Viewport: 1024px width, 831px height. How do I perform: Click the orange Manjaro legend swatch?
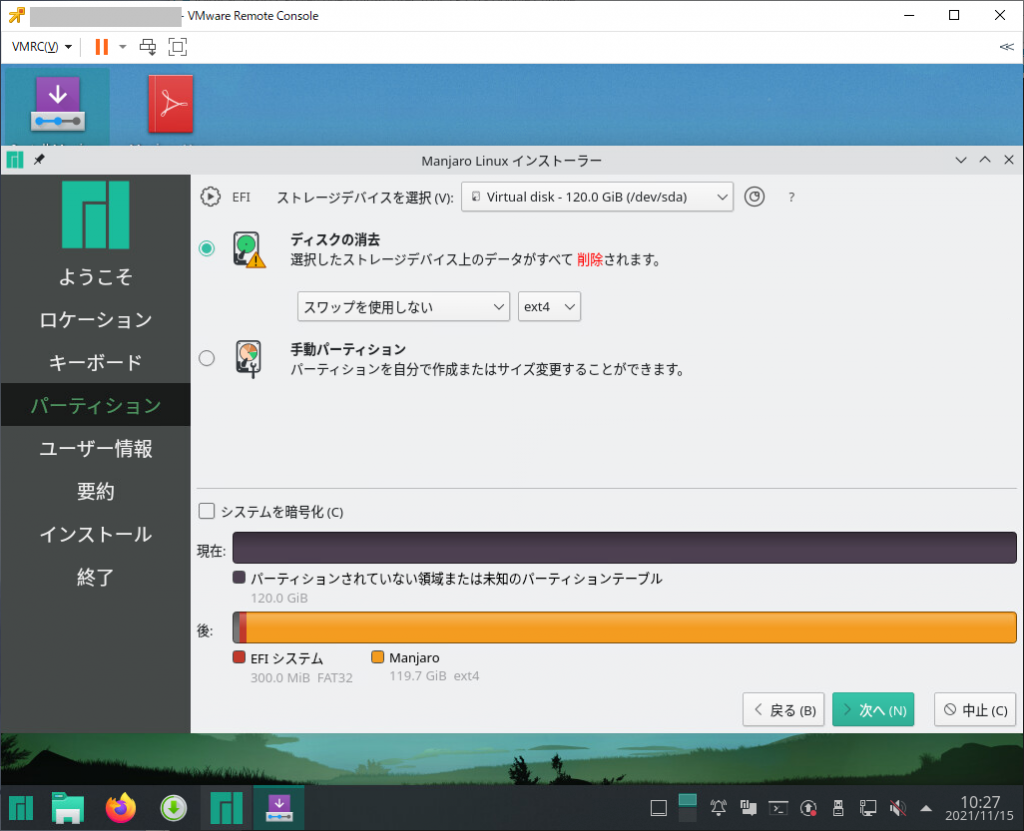coord(377,657)
